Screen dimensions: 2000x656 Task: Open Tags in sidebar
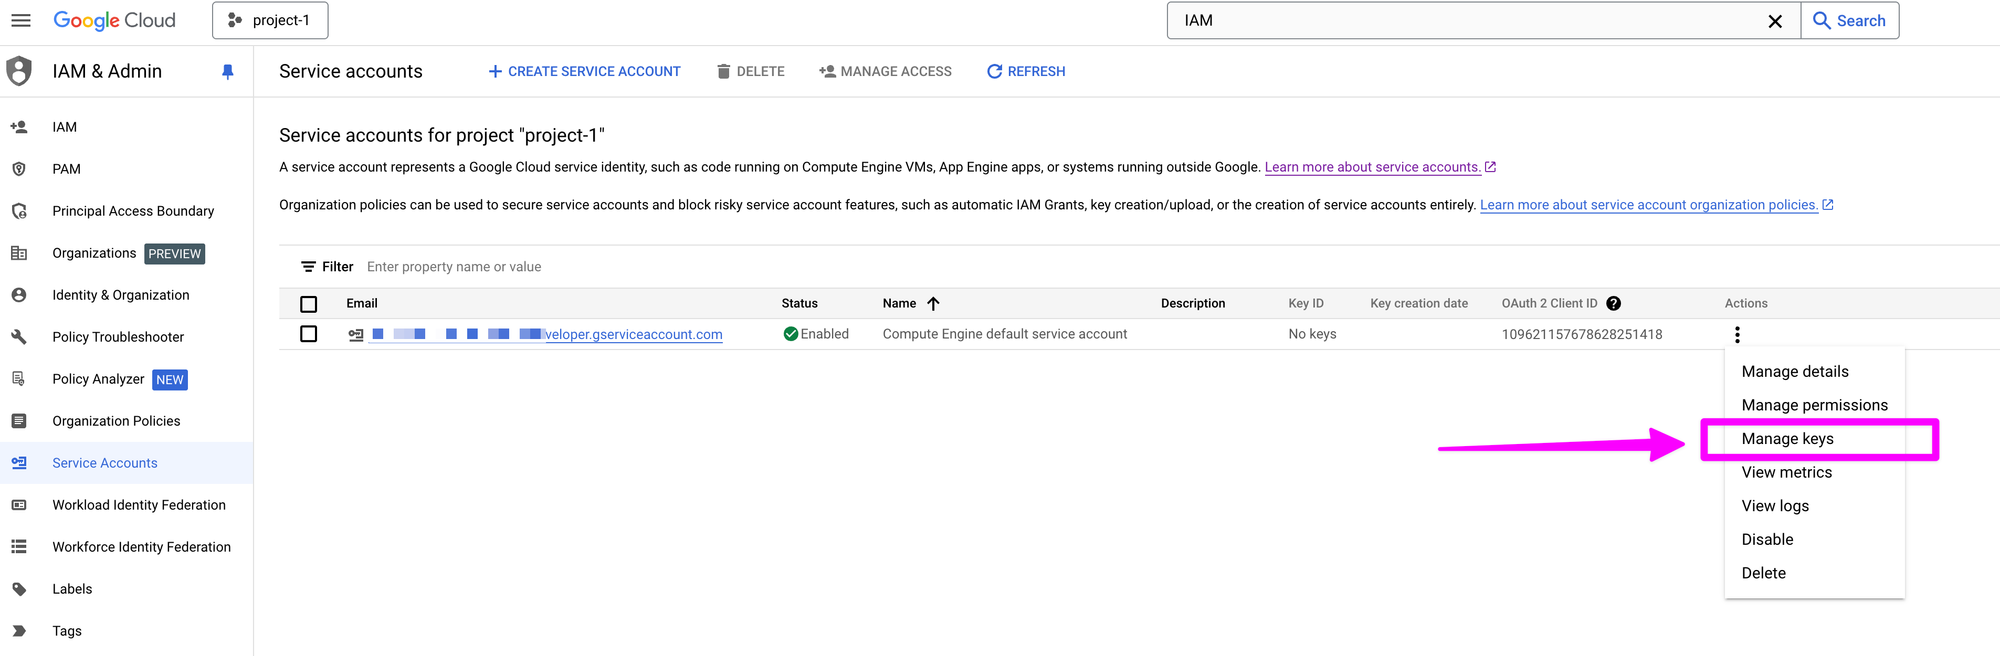point(67,631)
